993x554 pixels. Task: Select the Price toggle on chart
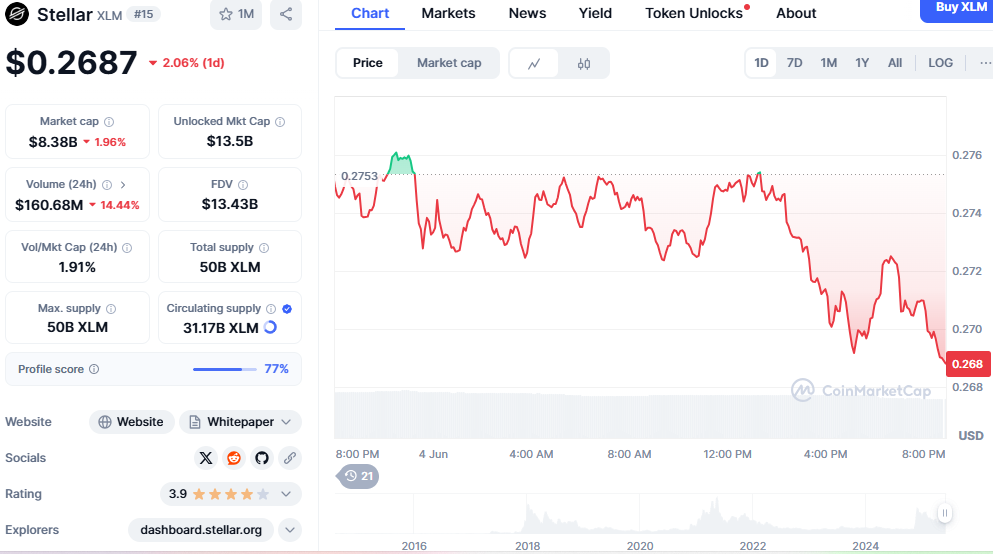[x=367, y=63]
